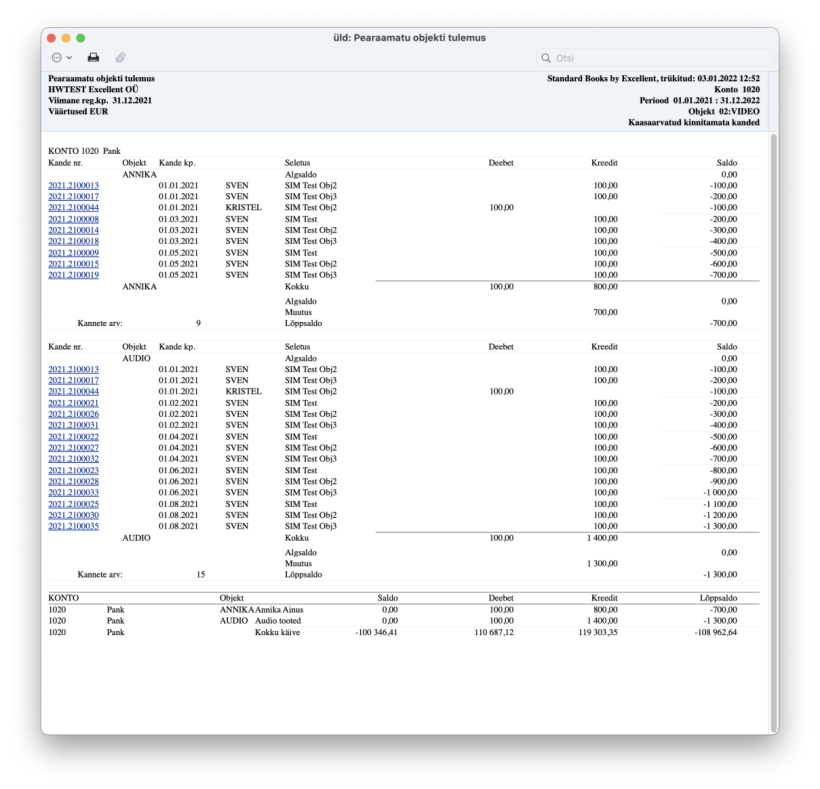Click the opening balance value -100 346,41
This screenshot has height=789, width=820.
click(376, 632)
